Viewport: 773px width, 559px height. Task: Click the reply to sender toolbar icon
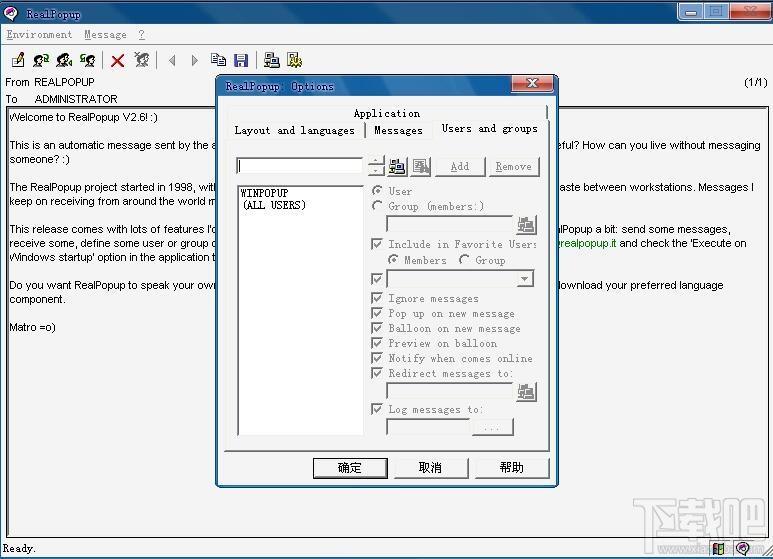point(41,60)
